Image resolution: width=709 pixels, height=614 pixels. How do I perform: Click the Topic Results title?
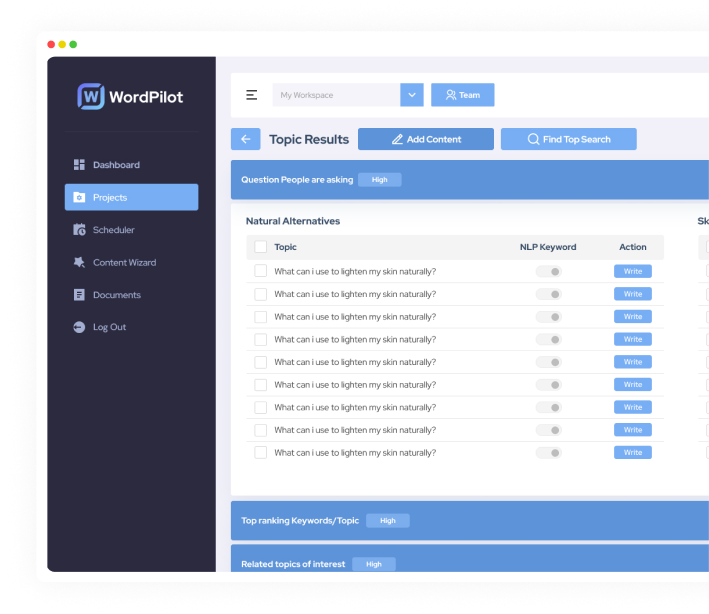pos(309,139)
